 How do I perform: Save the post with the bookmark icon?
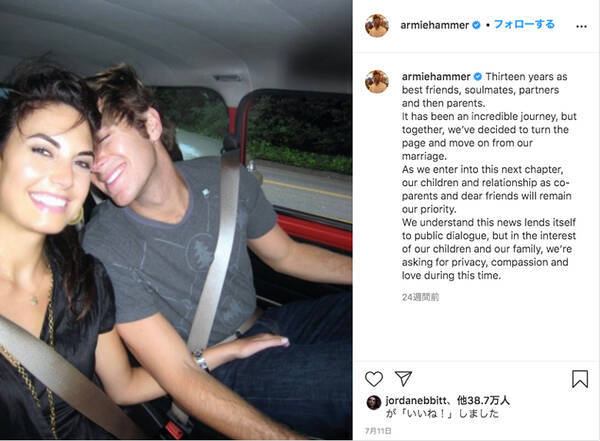click(x=580, y=379)
